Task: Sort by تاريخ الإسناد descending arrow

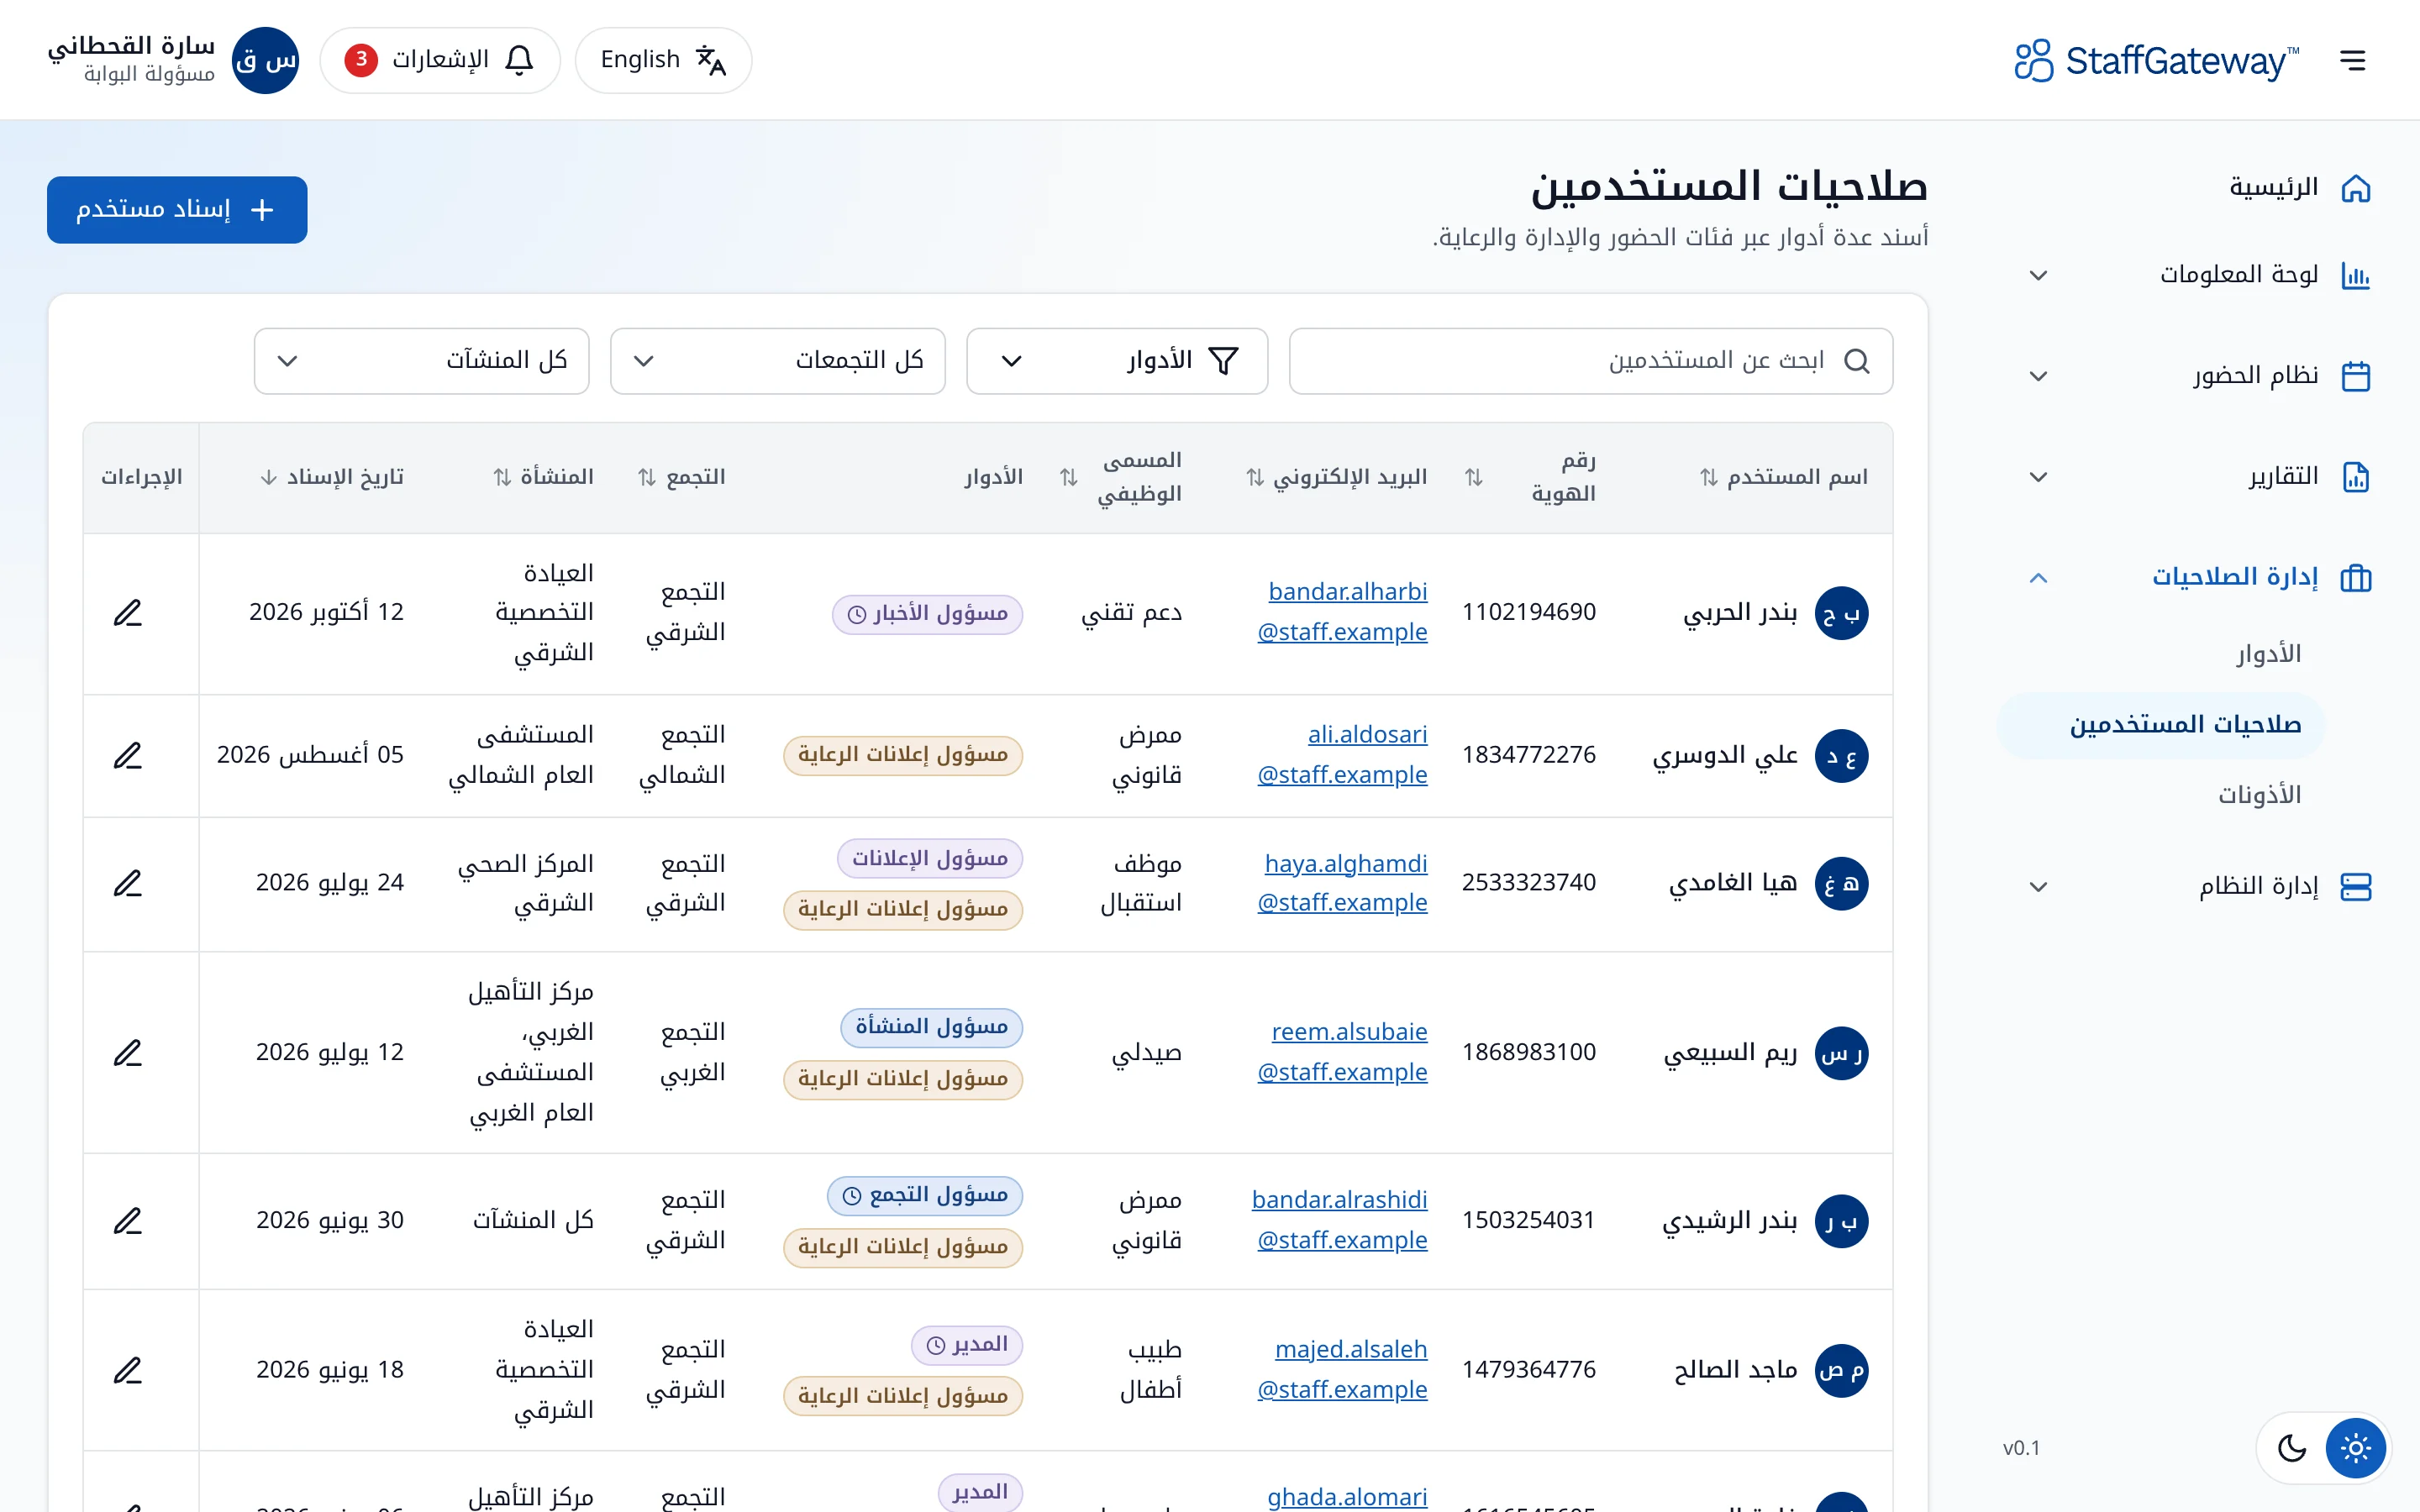Action: (268, 478)
